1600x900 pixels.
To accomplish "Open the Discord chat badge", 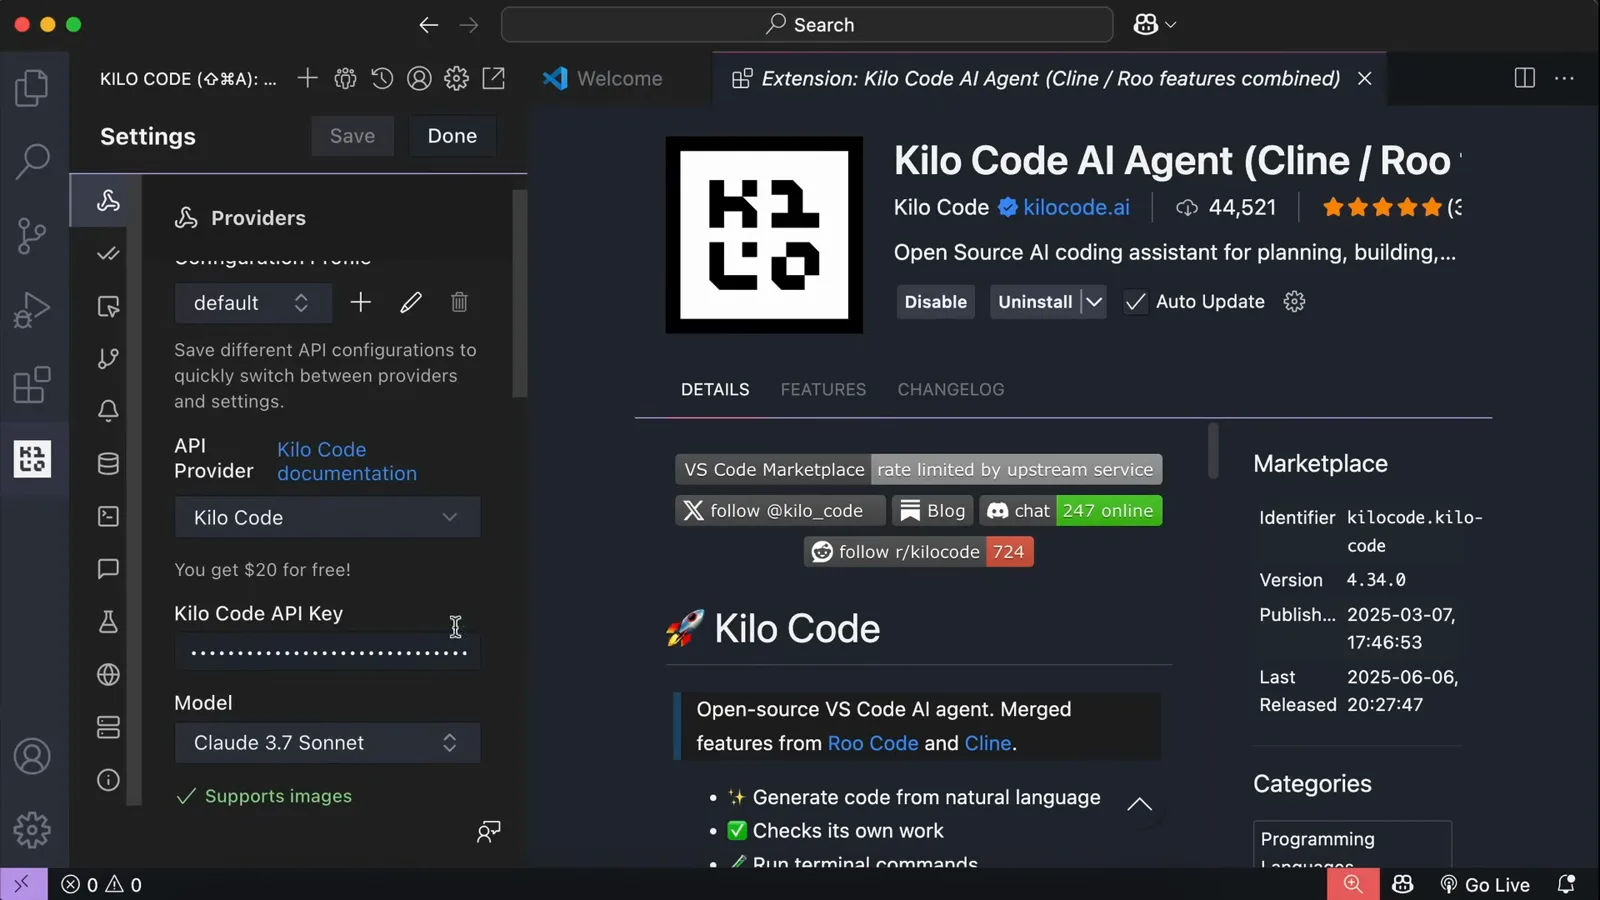I will point(1071,510).
